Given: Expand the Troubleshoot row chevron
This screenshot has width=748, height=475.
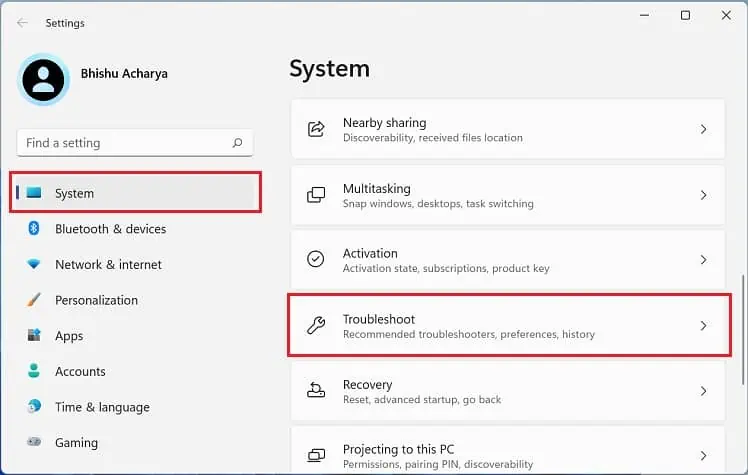Looking at the screenshot, I should [x=703, y=326].
